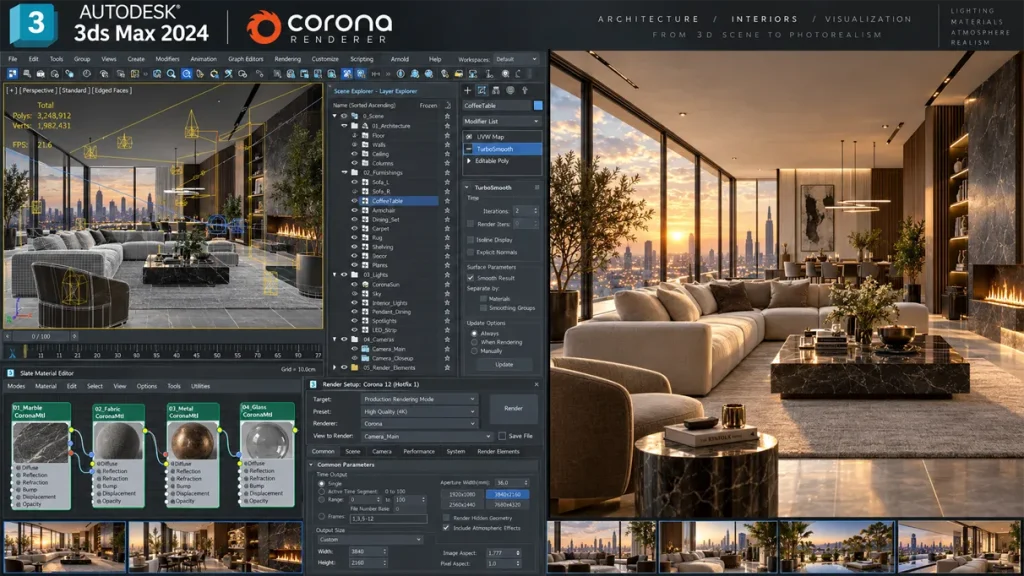1024x576 pixels.
Task: Open the Rendering menu
Action: [287, 59]
